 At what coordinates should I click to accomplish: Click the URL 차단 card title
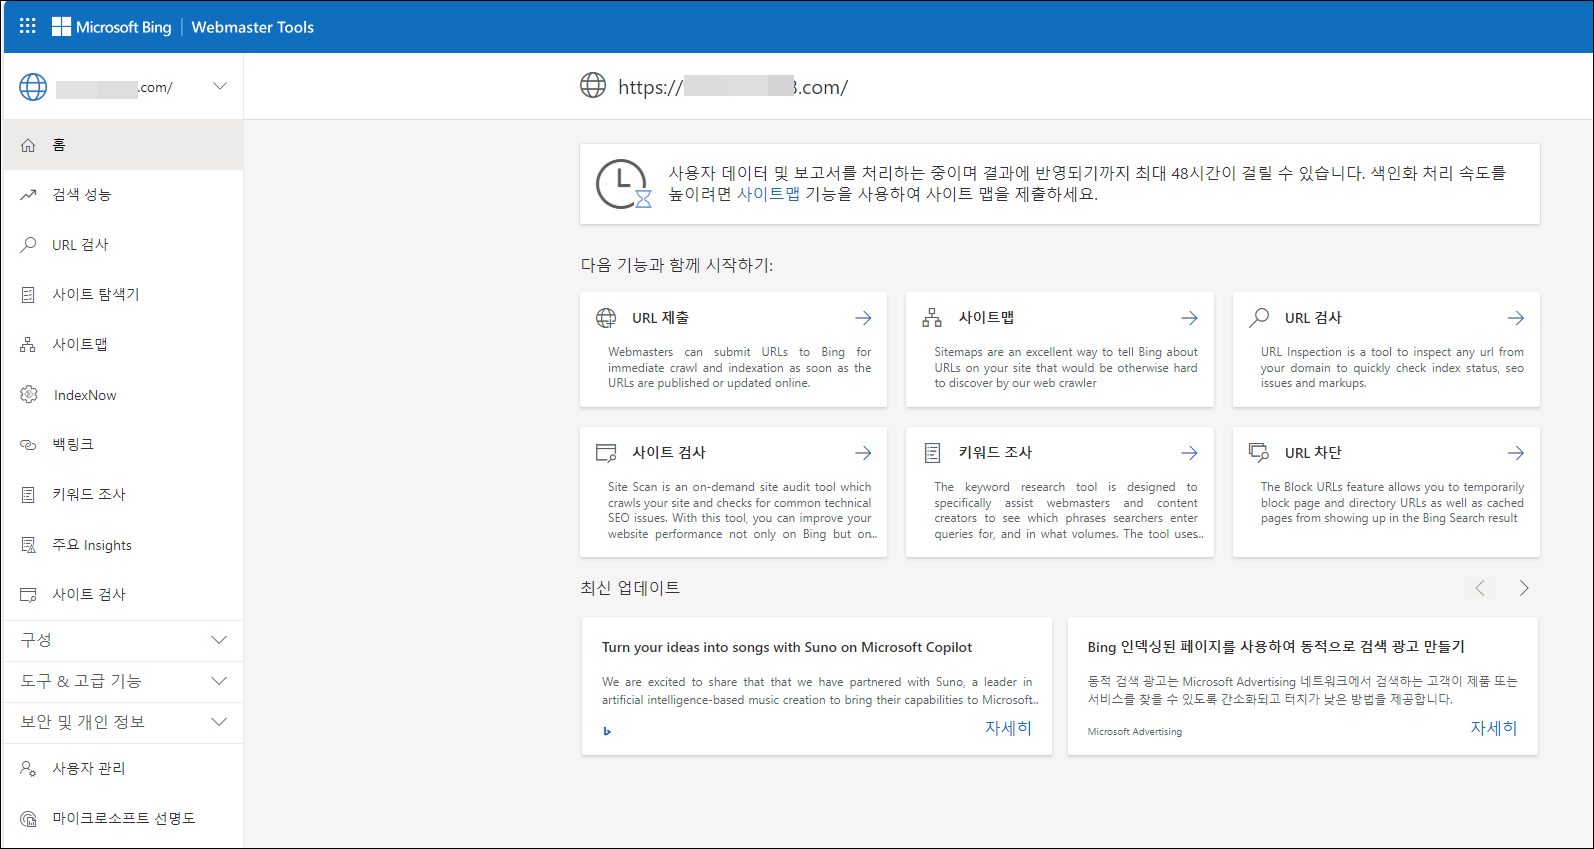pyautogui.click(x=1313, y=453)
